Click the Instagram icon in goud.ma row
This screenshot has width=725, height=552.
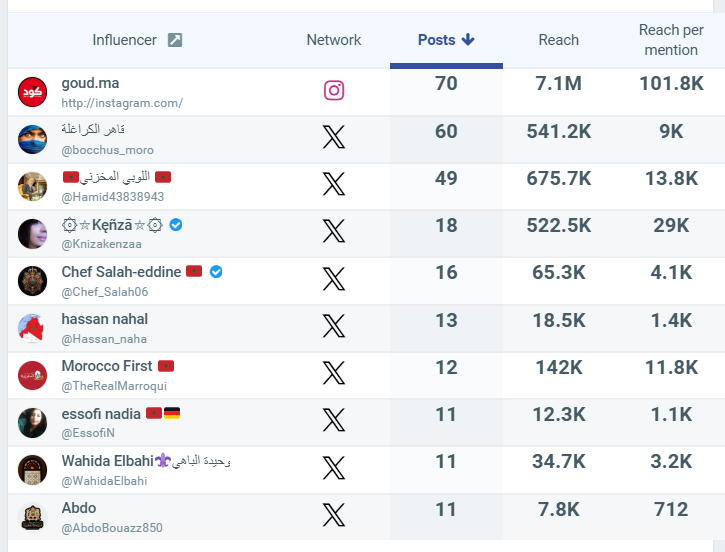(x=334, y=91)
